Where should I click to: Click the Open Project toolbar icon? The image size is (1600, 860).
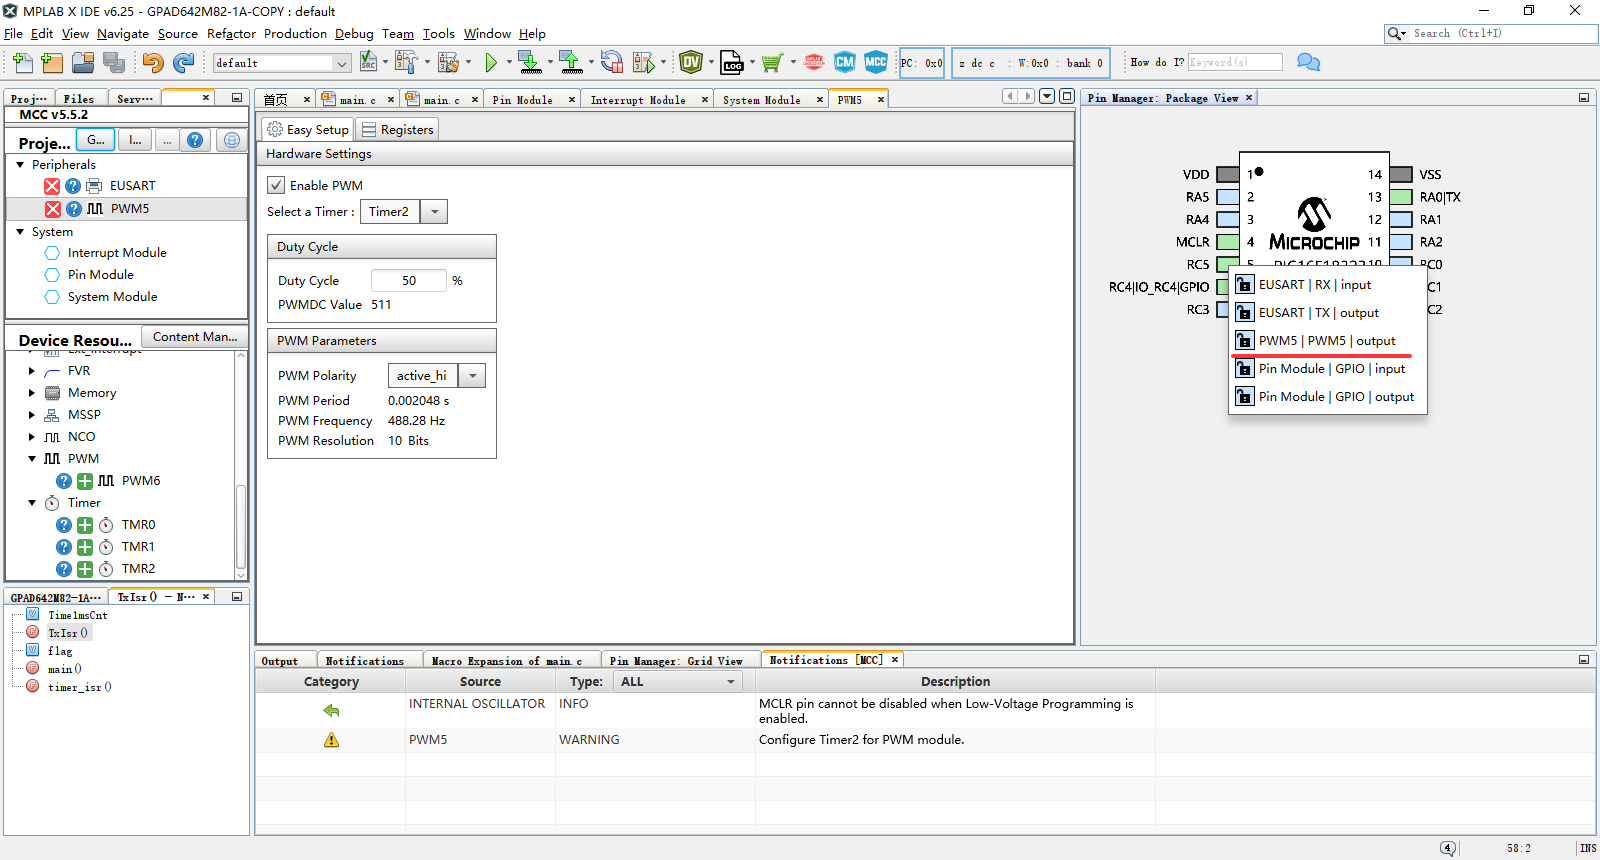83,63
